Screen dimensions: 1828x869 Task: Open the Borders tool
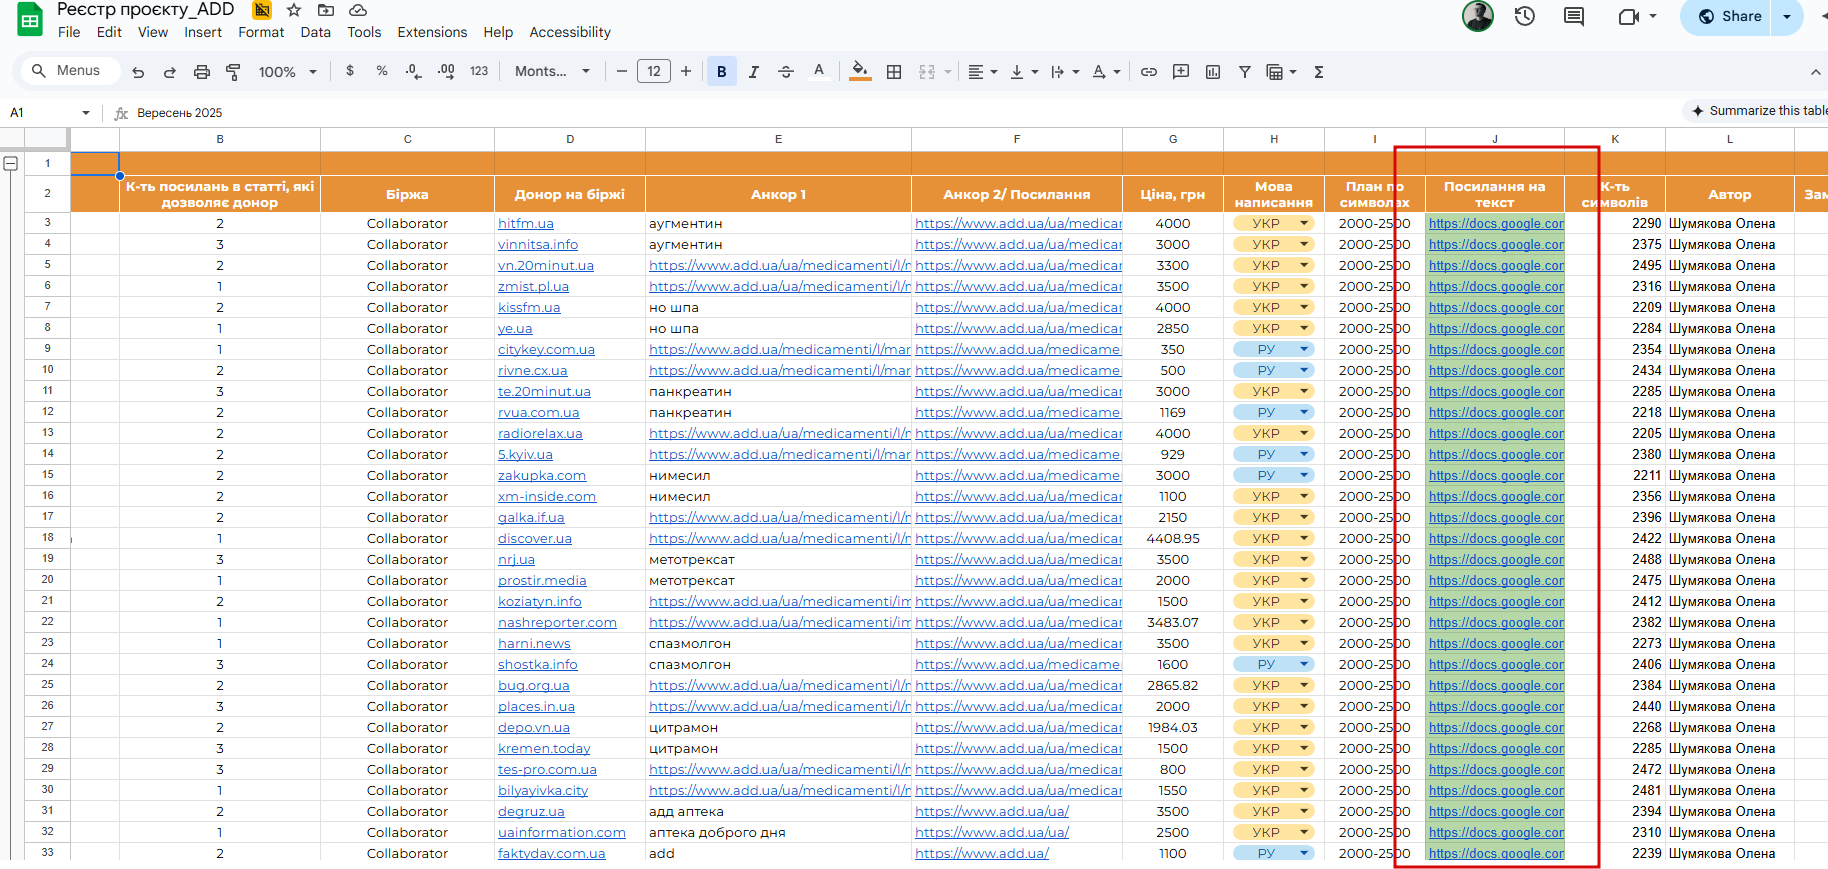894,72
